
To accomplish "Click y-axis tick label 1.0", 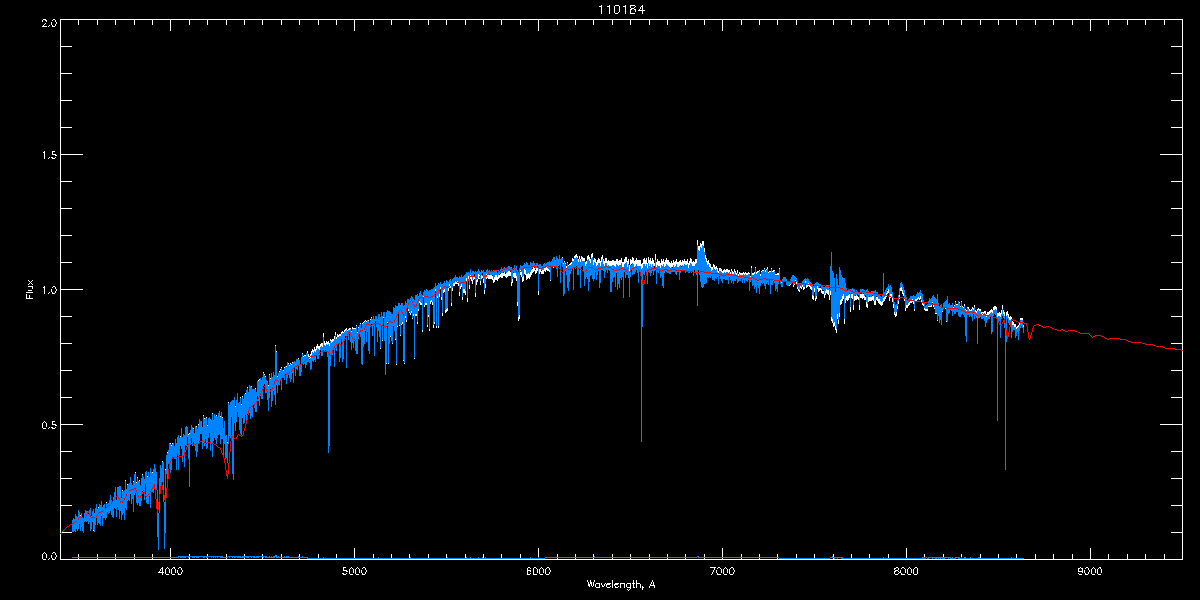I will (x=48, y=290).
